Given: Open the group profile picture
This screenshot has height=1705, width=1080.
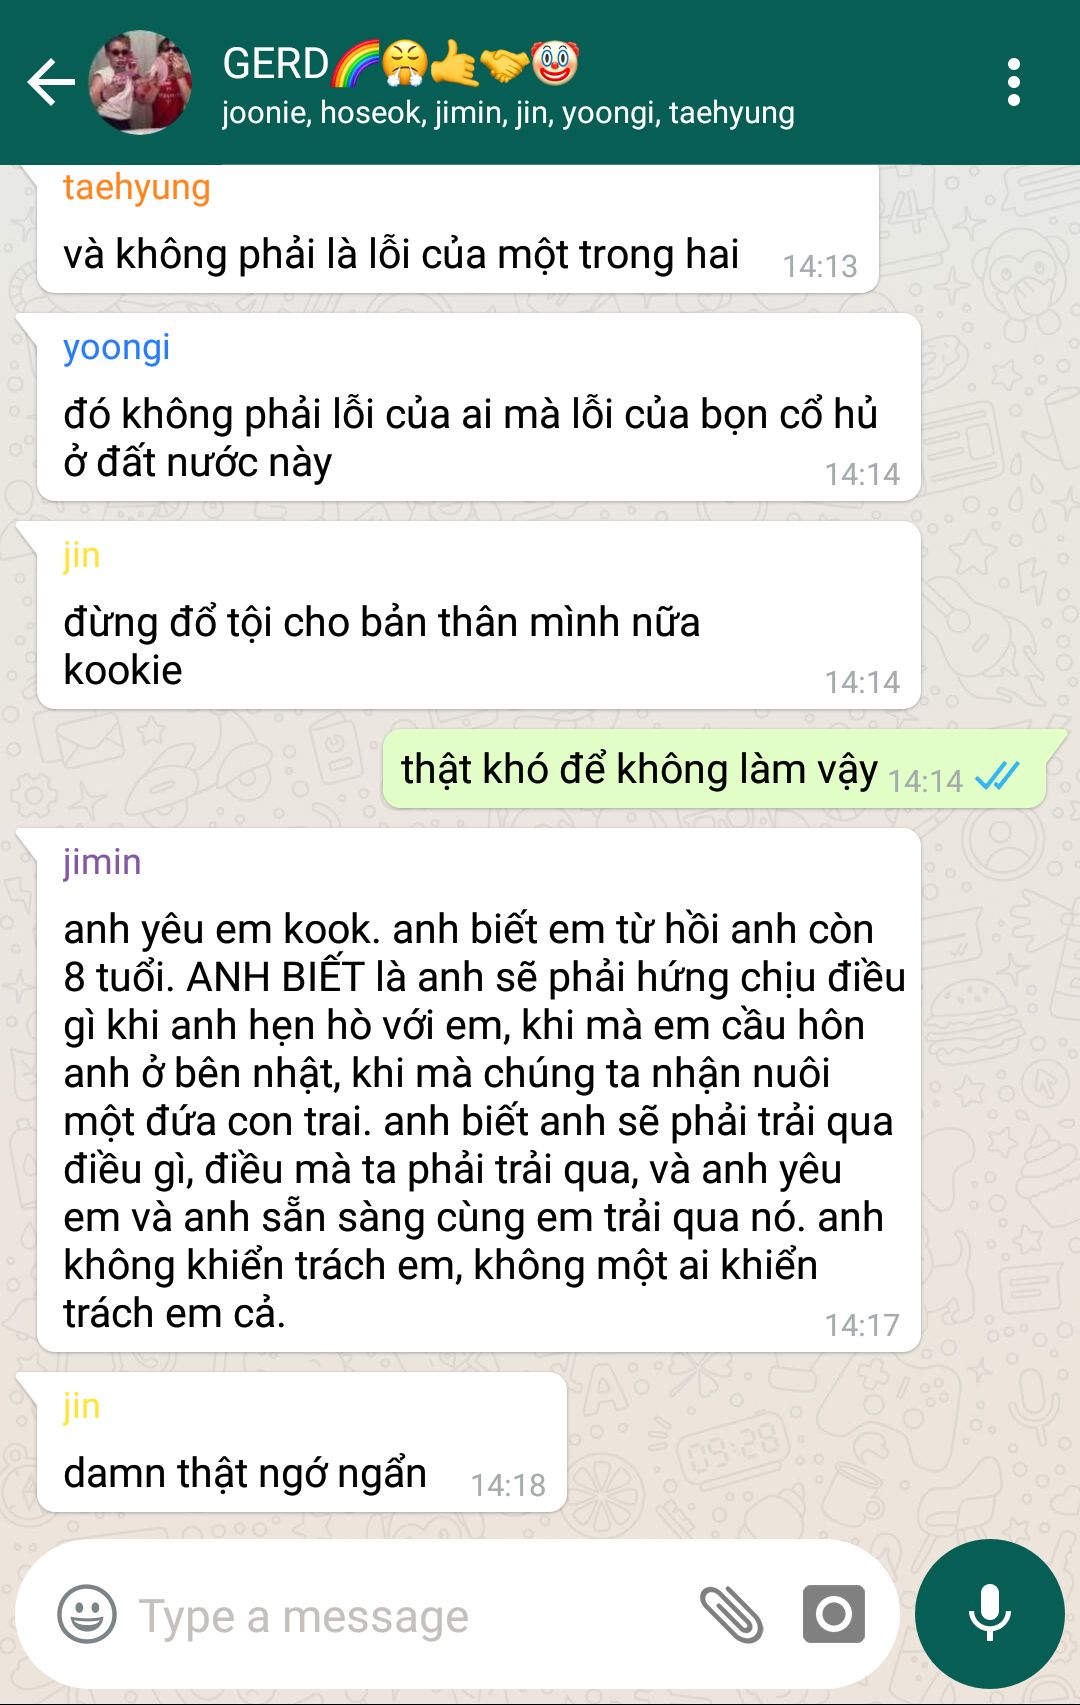Looking at the screenshot, I should (x=140, y=82).
